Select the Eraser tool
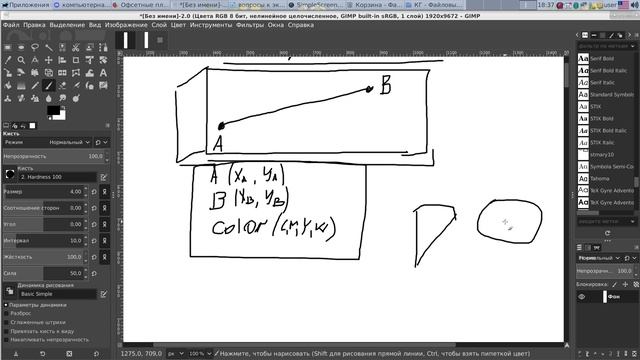640x360 pixels. tap(62, 86)
